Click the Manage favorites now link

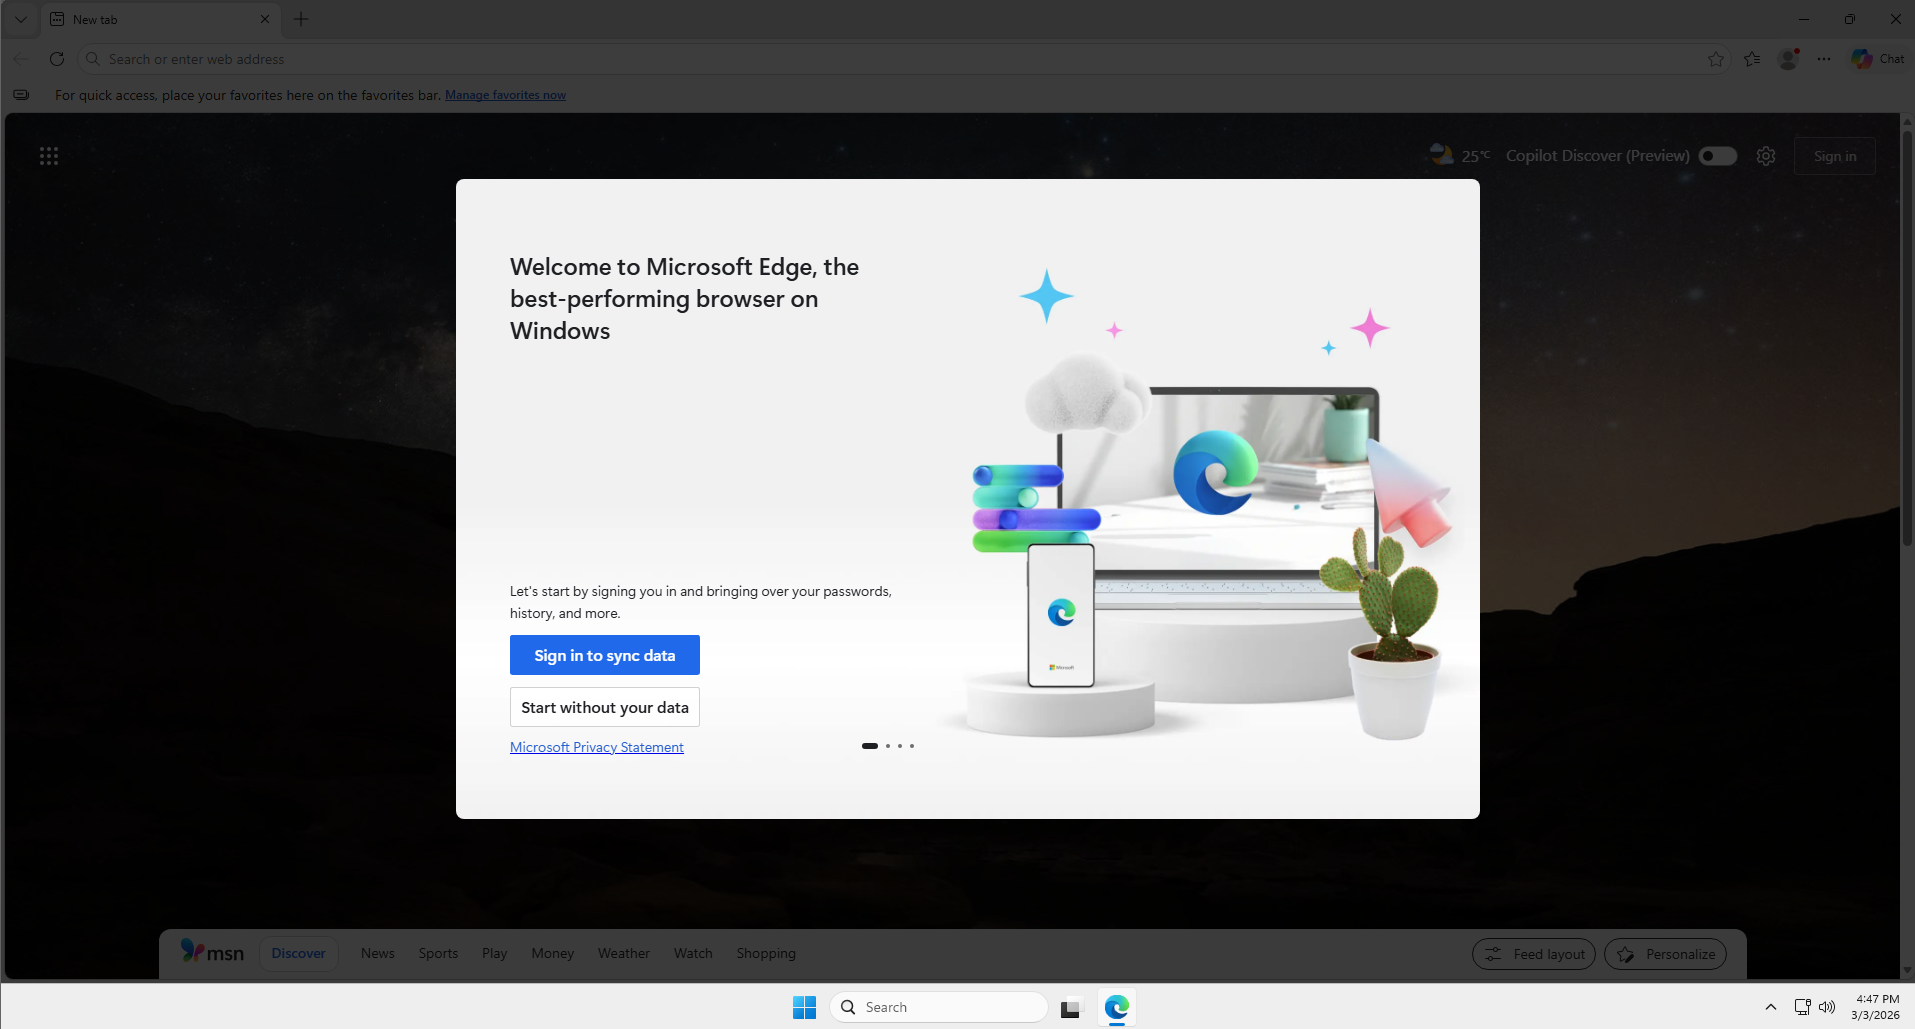505,95
